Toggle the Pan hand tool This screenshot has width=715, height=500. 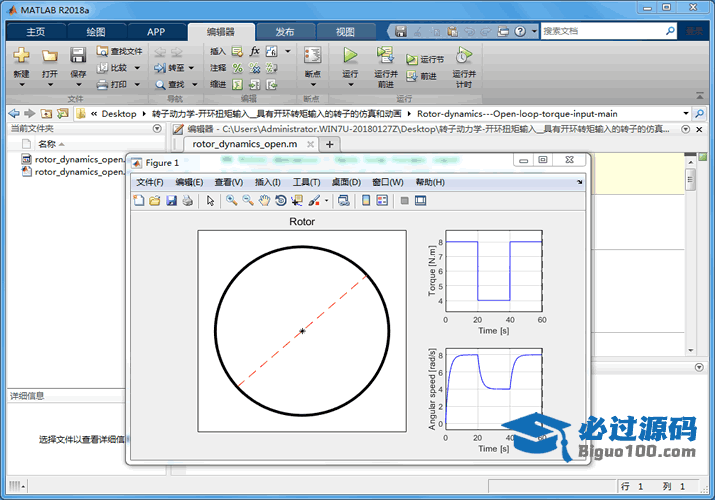(264, 201)
